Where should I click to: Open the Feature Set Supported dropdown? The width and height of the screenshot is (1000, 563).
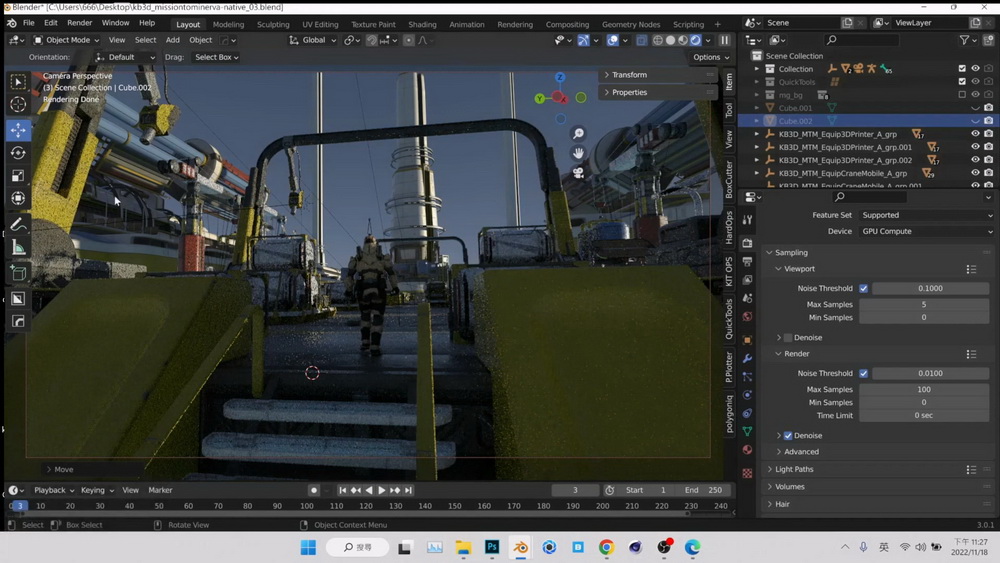click(x=927, y=216)
